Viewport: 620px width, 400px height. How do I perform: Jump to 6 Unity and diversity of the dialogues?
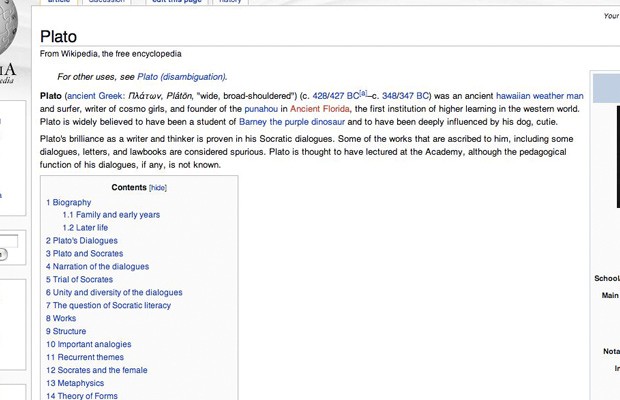[x=114, y=292]
